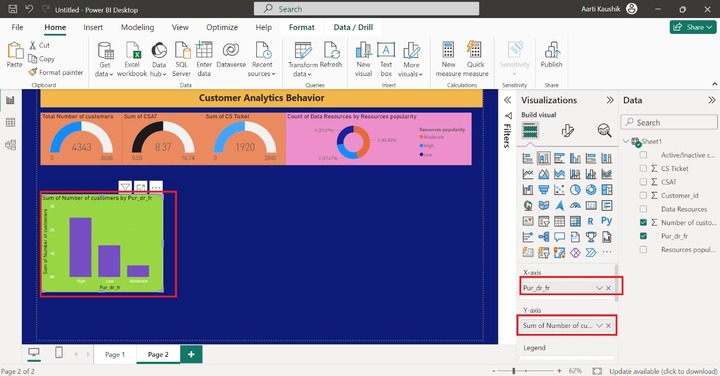
Task: Uncheck the Number of customers checkbox
Action: click(x=643, y=223)
